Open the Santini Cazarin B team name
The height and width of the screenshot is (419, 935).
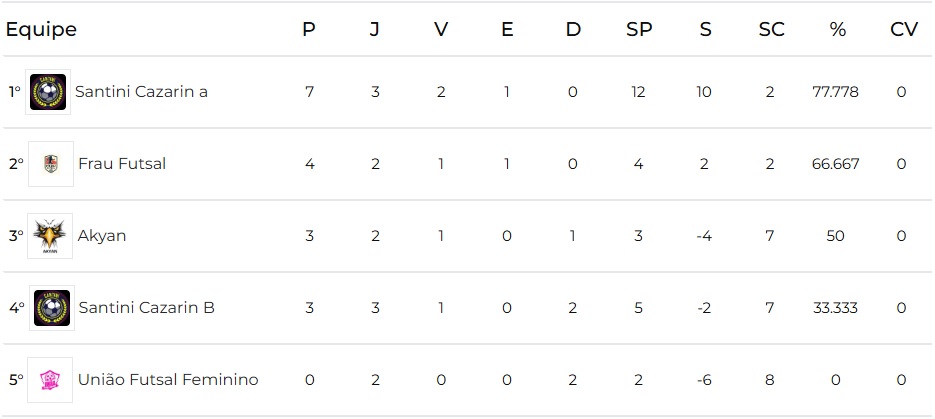146,308
